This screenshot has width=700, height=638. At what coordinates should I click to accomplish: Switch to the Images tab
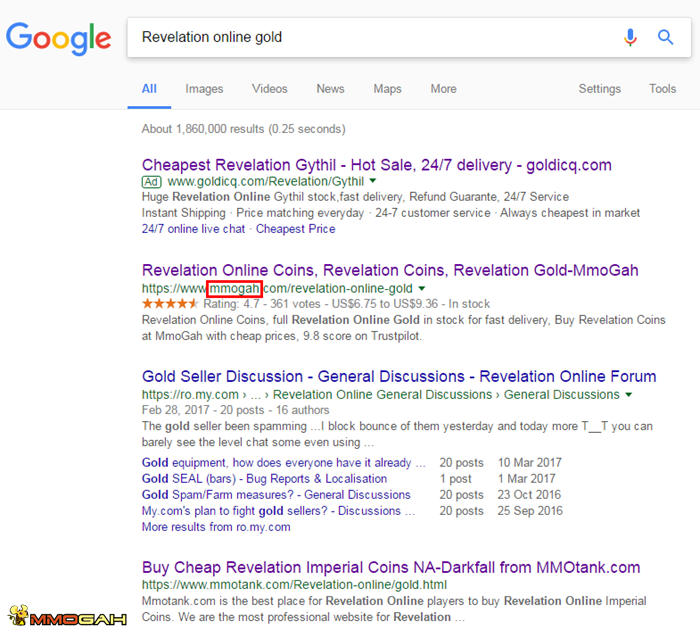pyautogui.click(x=204, y=89)
